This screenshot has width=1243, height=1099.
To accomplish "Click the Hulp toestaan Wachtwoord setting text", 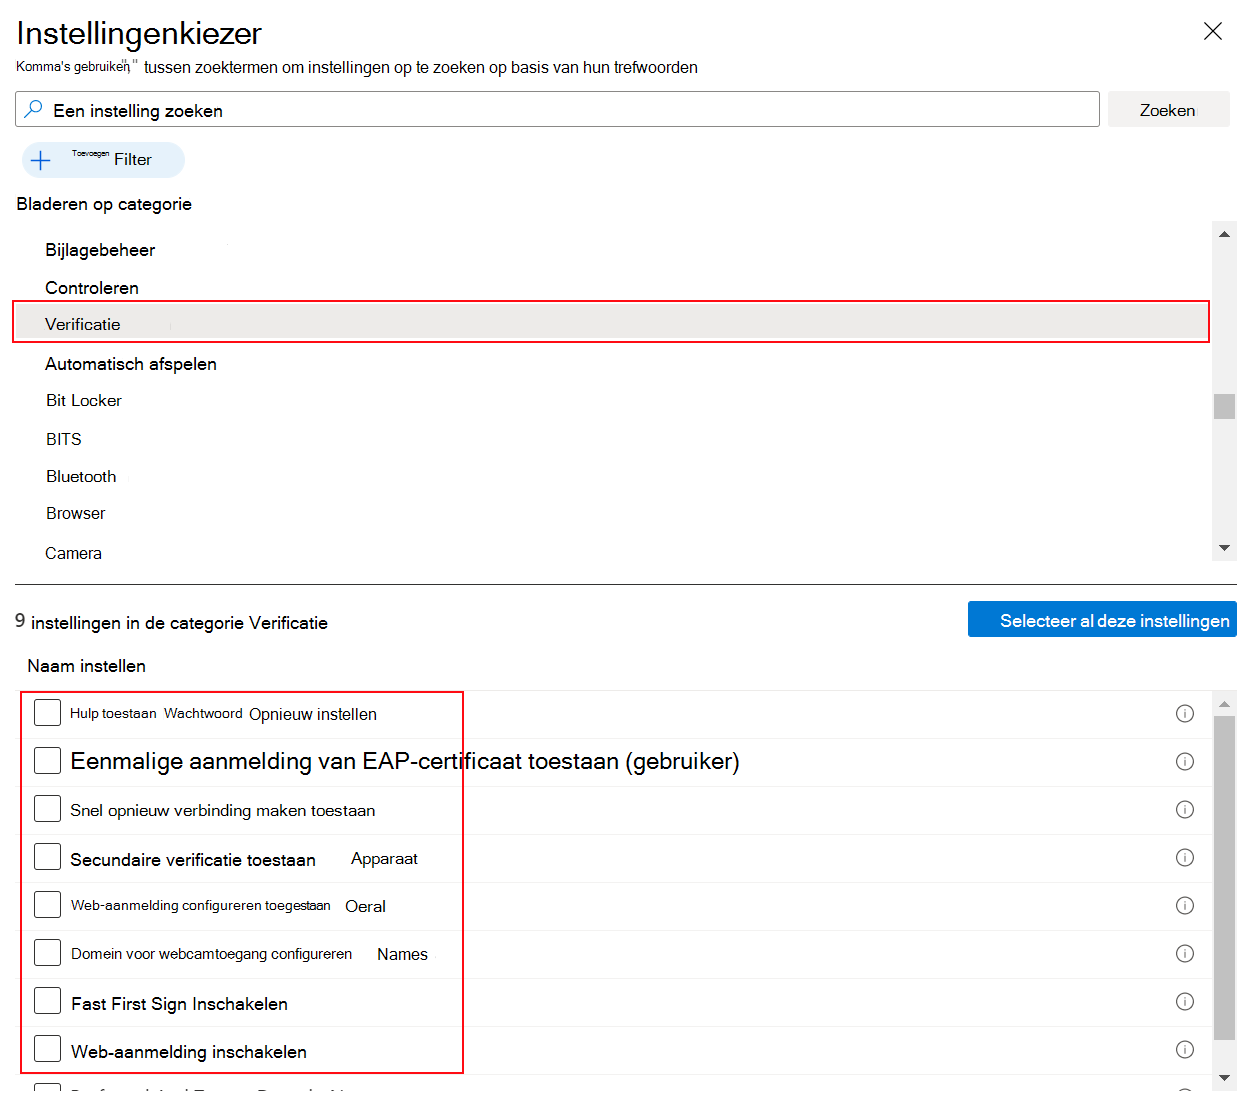I will (x=223, y=714).
